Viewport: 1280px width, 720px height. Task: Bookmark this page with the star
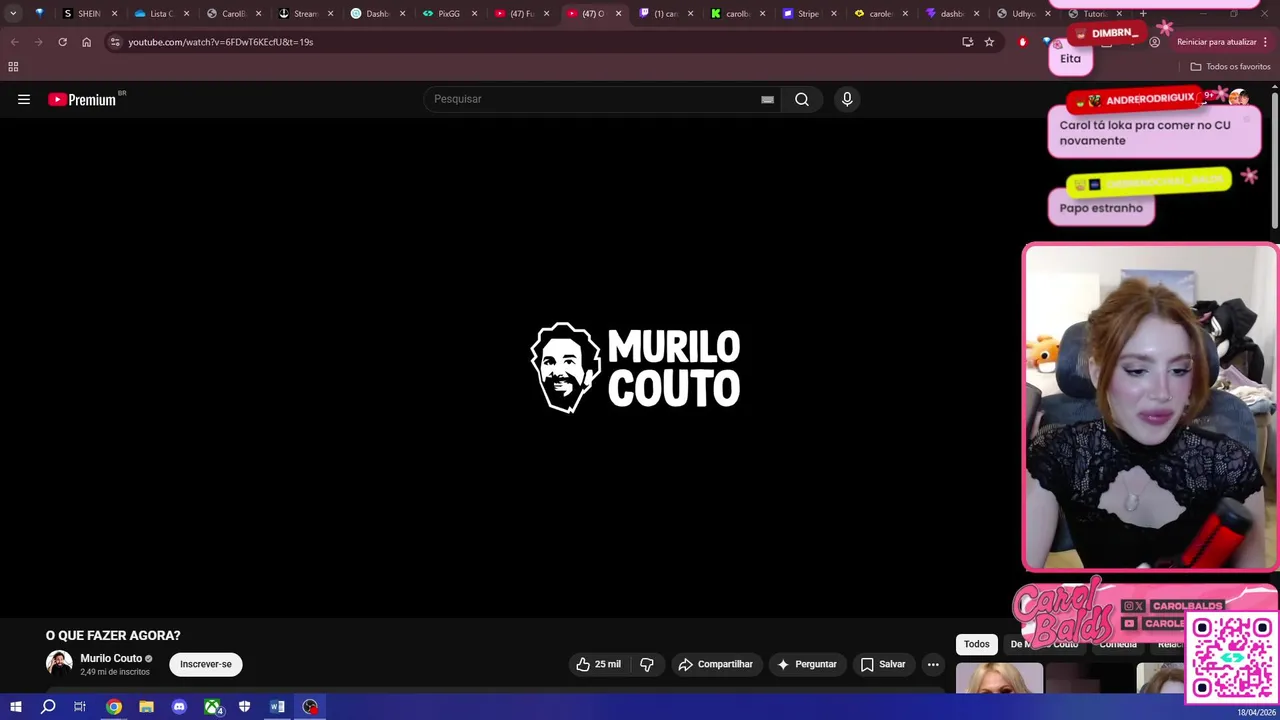coord(989,42)
